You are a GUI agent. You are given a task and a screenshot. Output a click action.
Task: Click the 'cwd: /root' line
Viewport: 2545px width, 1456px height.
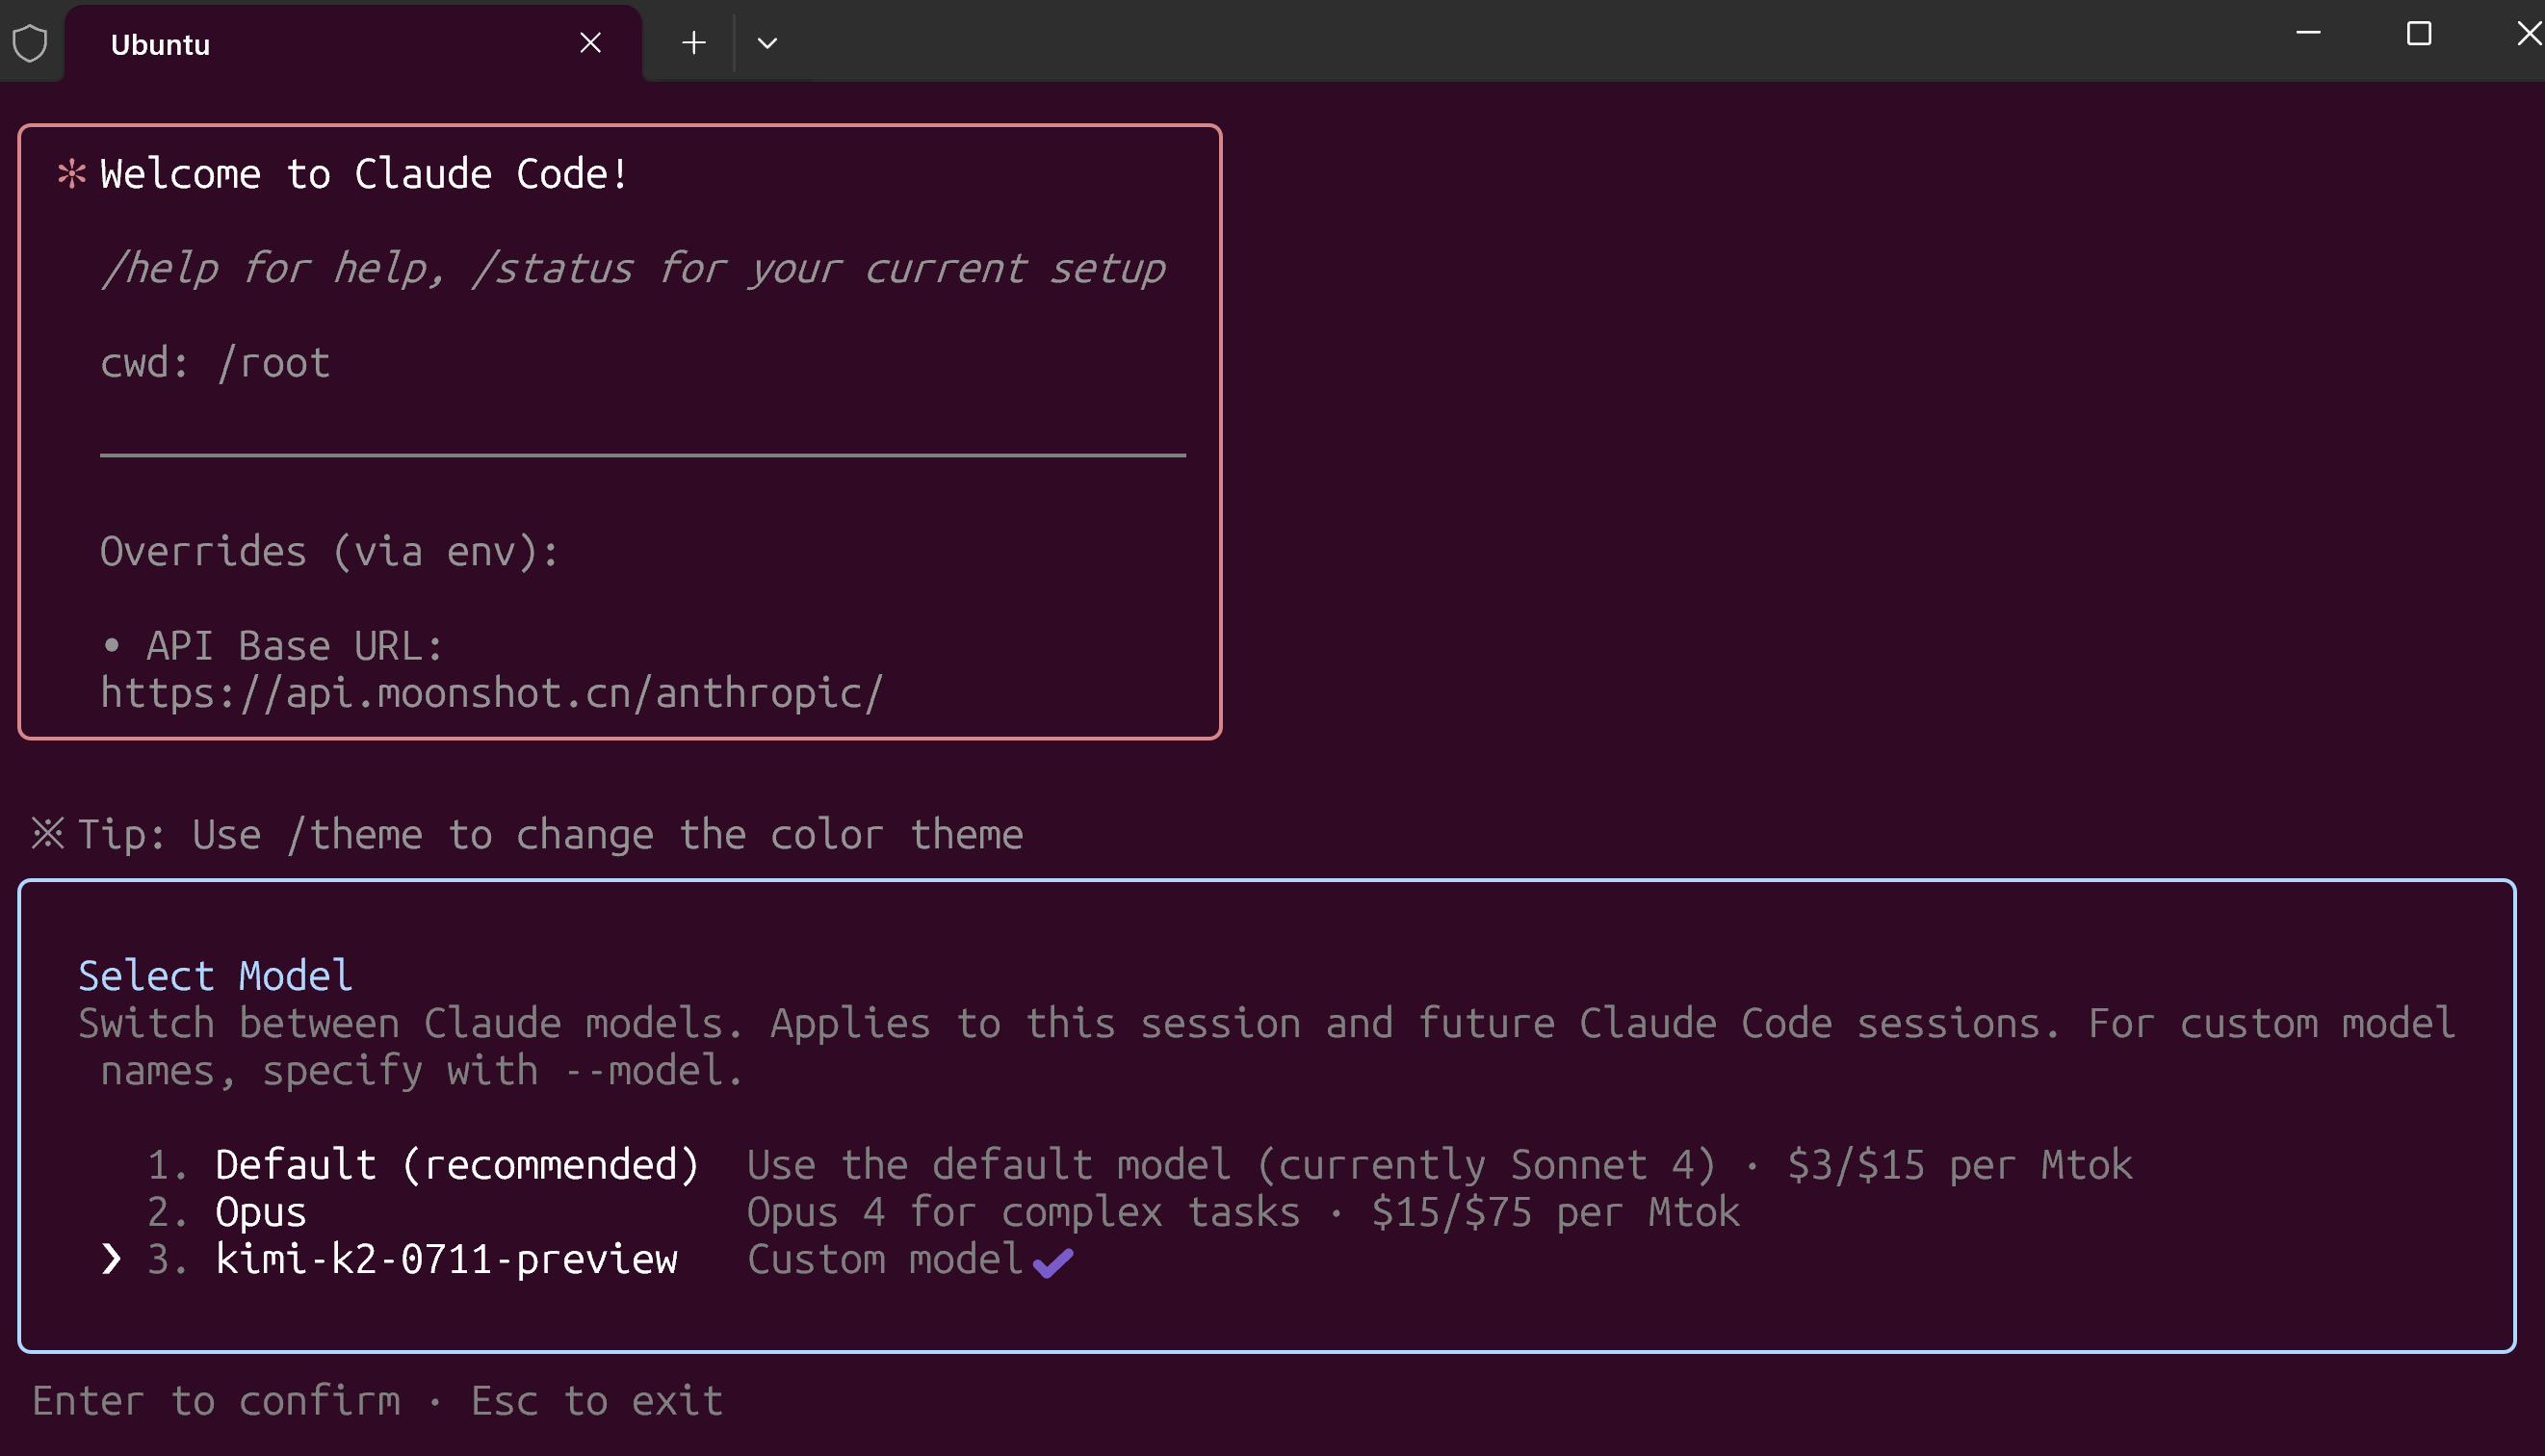(x=215, y=363)
